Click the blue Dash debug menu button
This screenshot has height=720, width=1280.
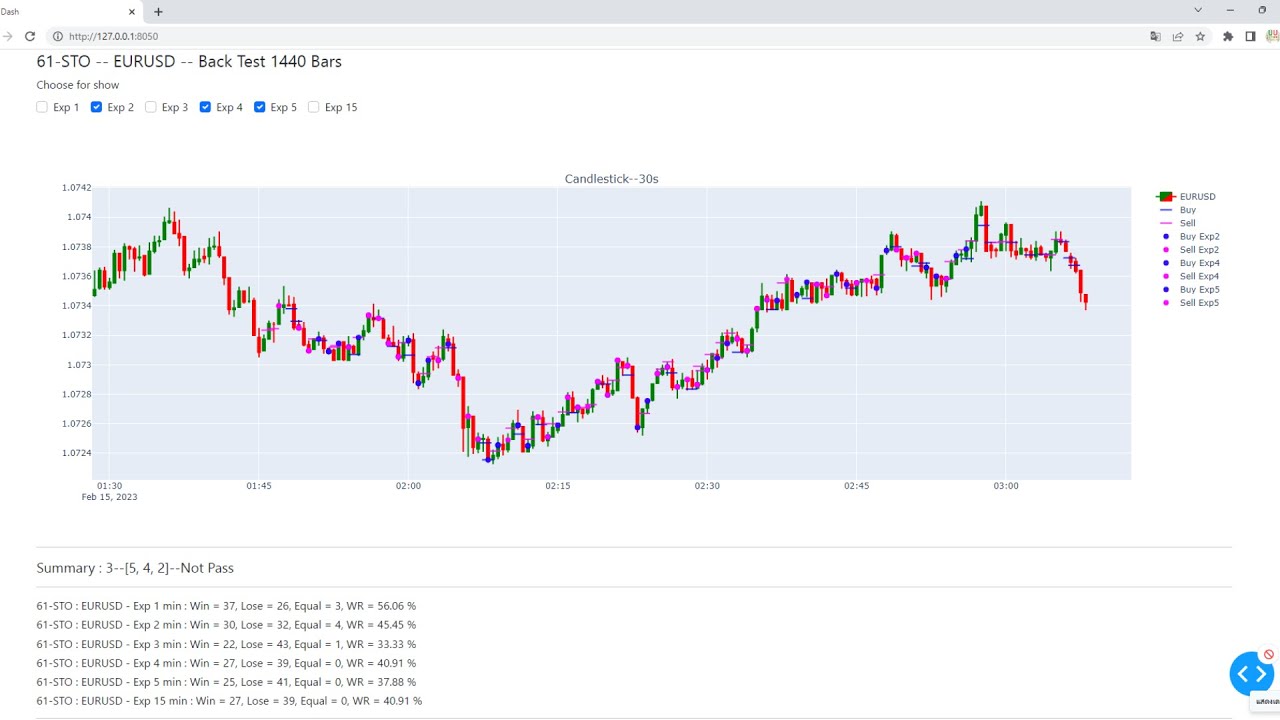point(1251,674)
